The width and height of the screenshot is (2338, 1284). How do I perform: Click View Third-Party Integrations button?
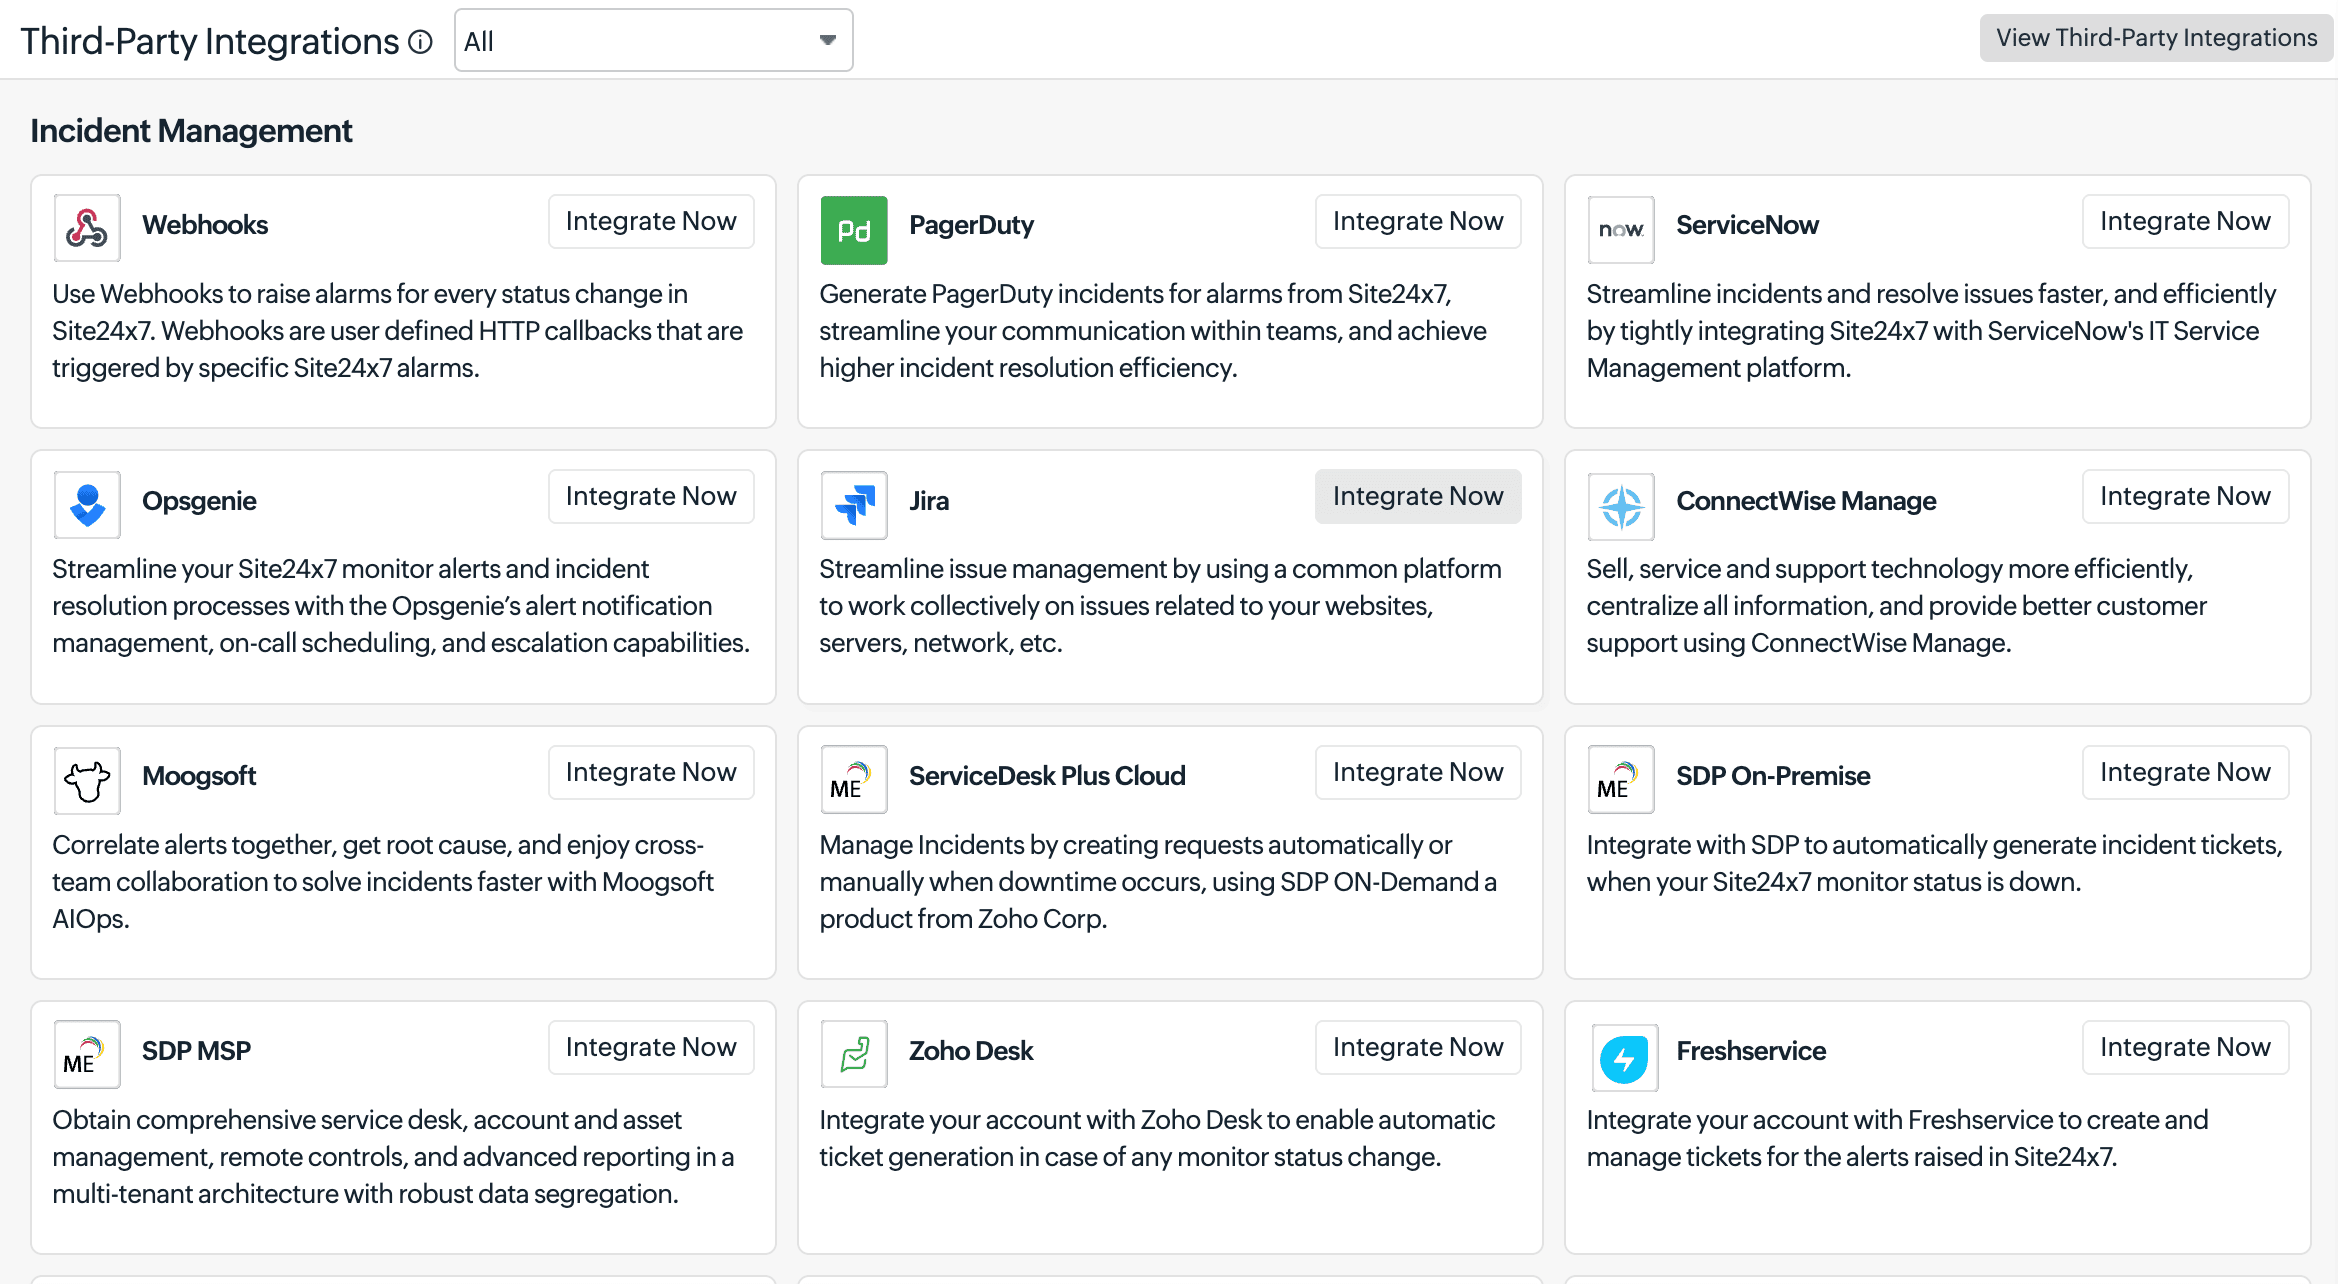click(x=2156, y=38)
